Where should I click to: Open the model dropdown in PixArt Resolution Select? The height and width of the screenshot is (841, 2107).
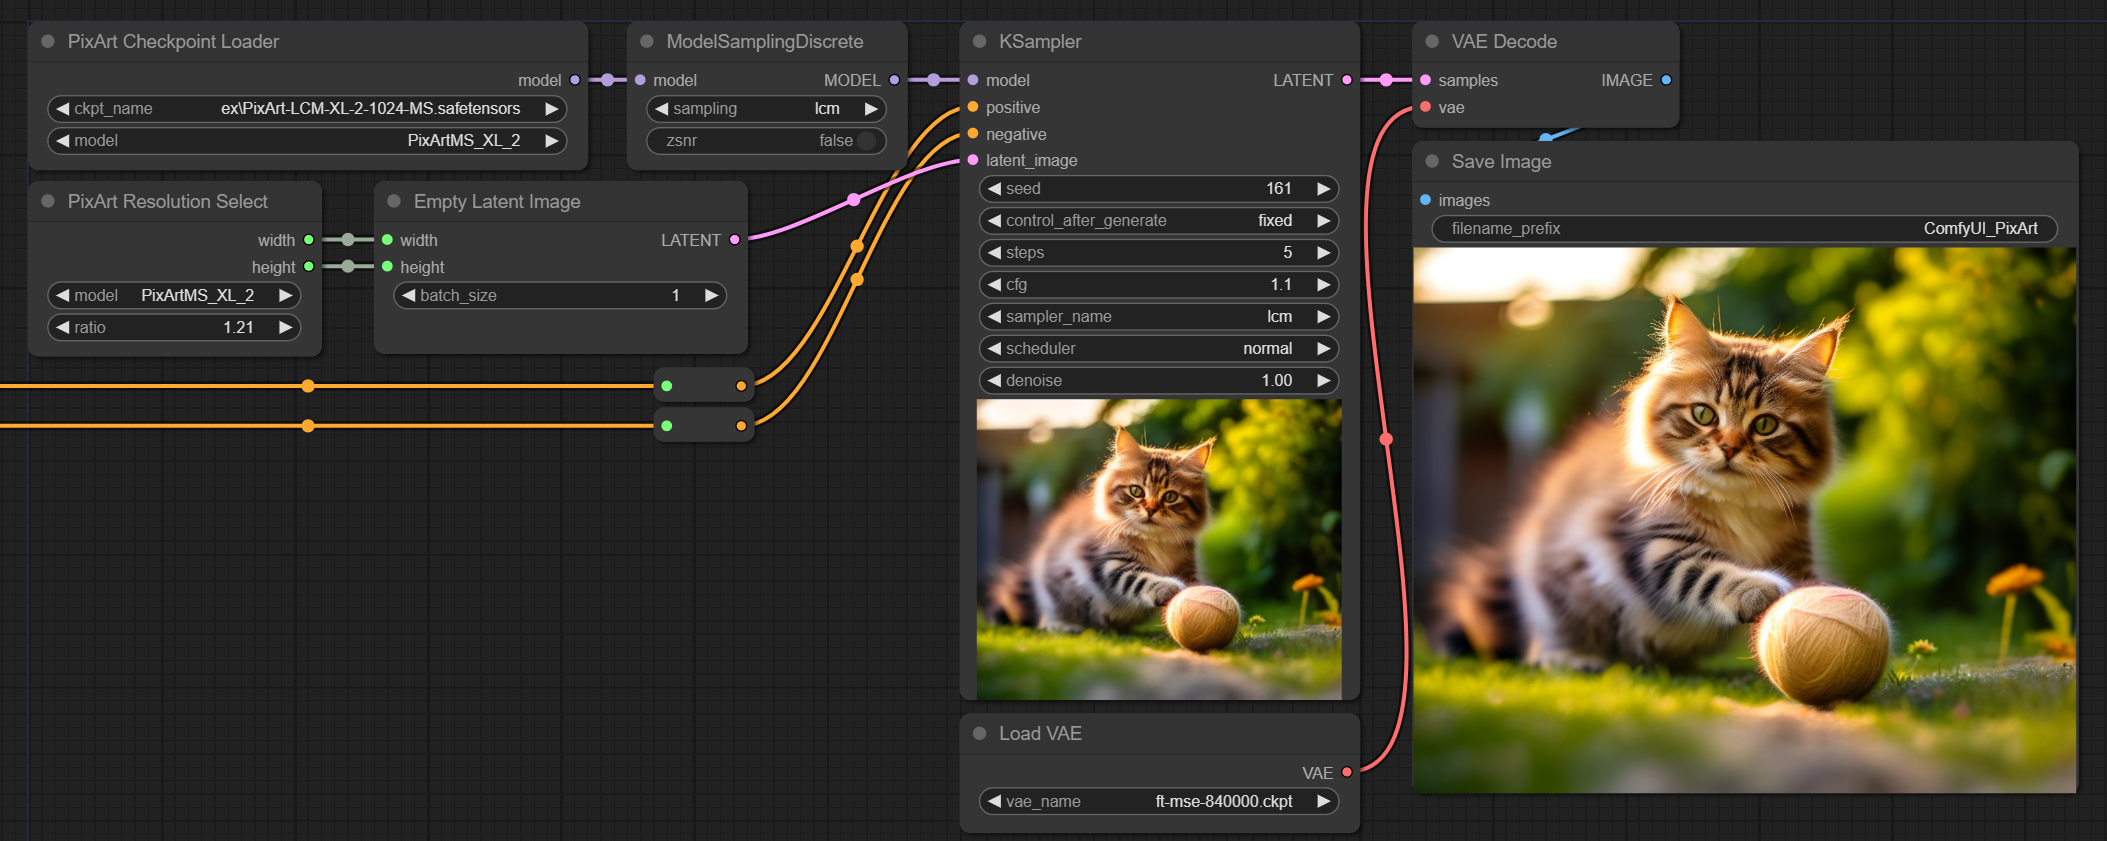point(174,296)
